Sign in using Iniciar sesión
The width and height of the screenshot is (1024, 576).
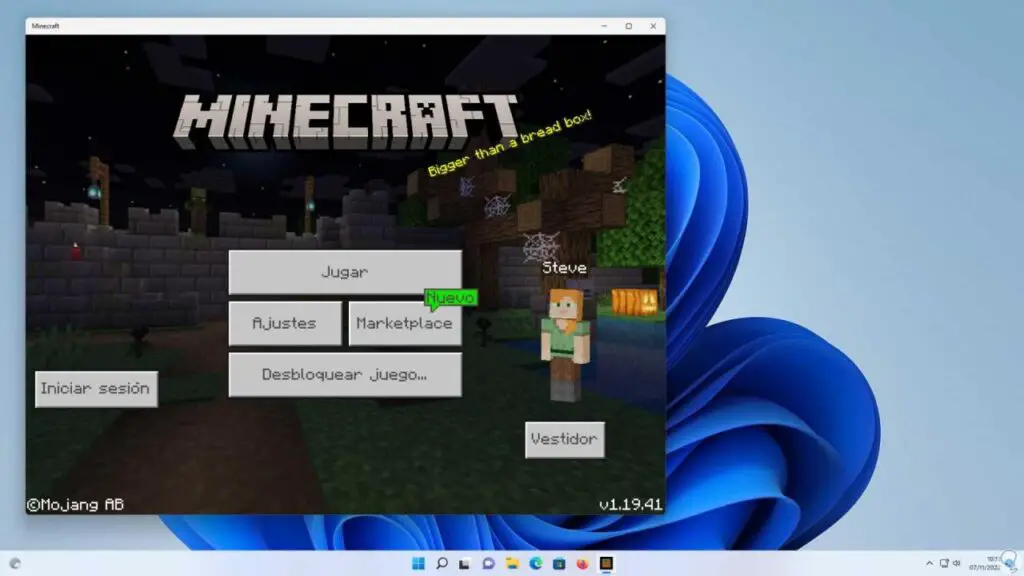point(97,389)
